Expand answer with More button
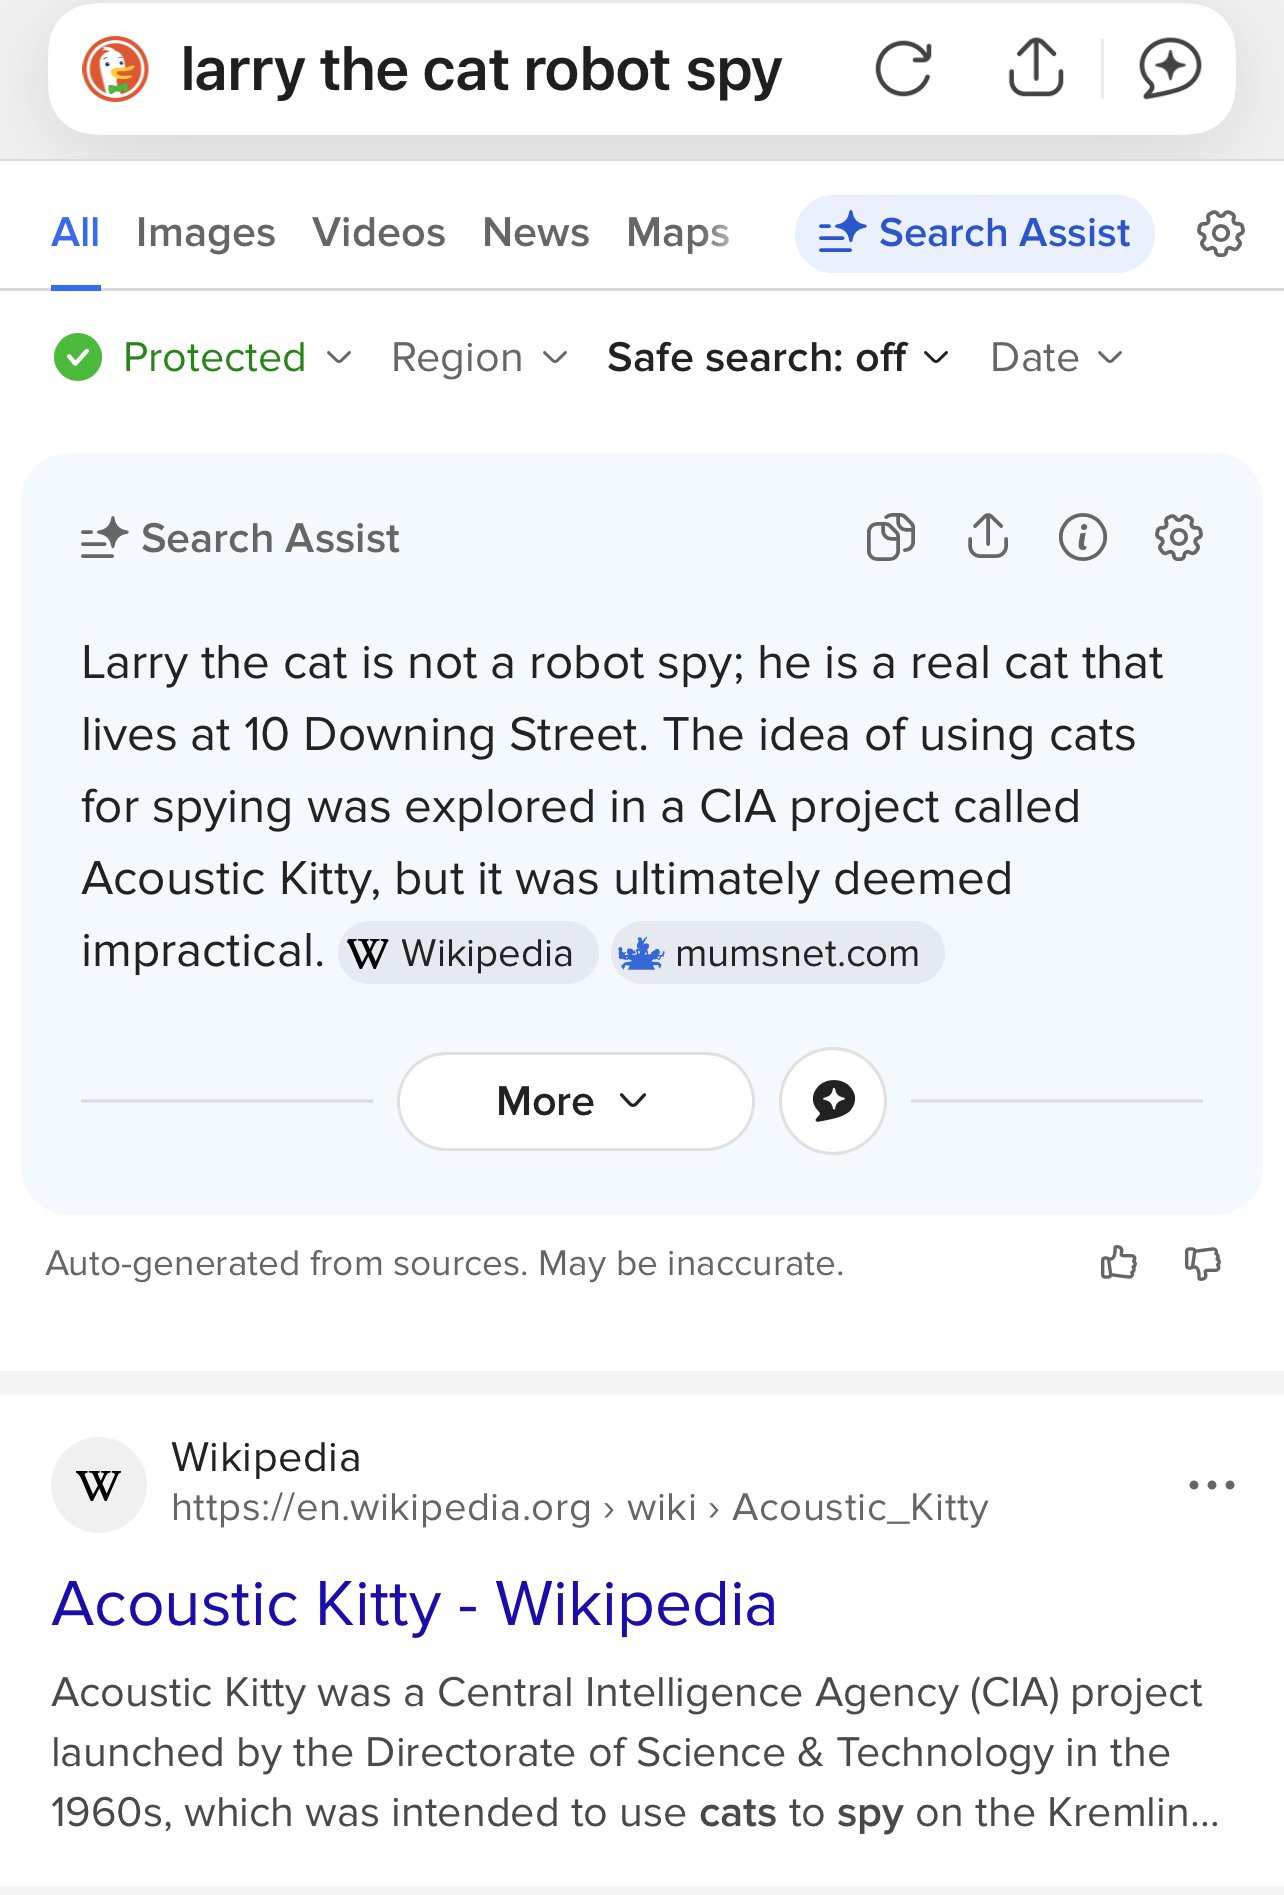1284x1895 pixels. [575, 1101]
